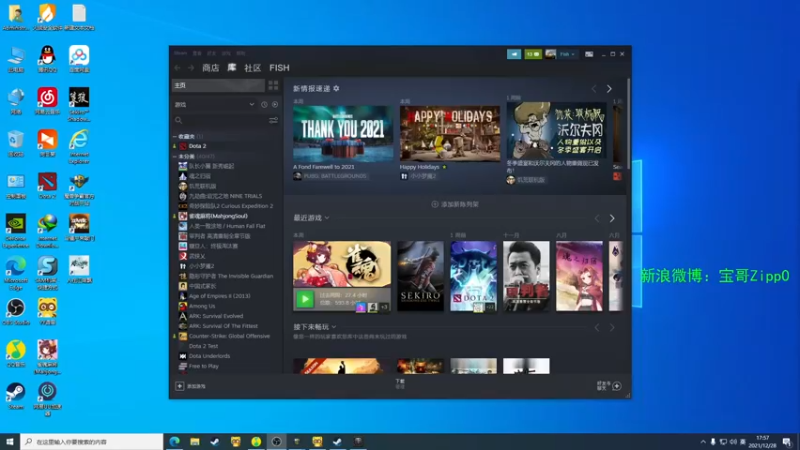This screenshot has width=800, height=450.
Task: Click add new shelf button
Action: coord(455,204)
